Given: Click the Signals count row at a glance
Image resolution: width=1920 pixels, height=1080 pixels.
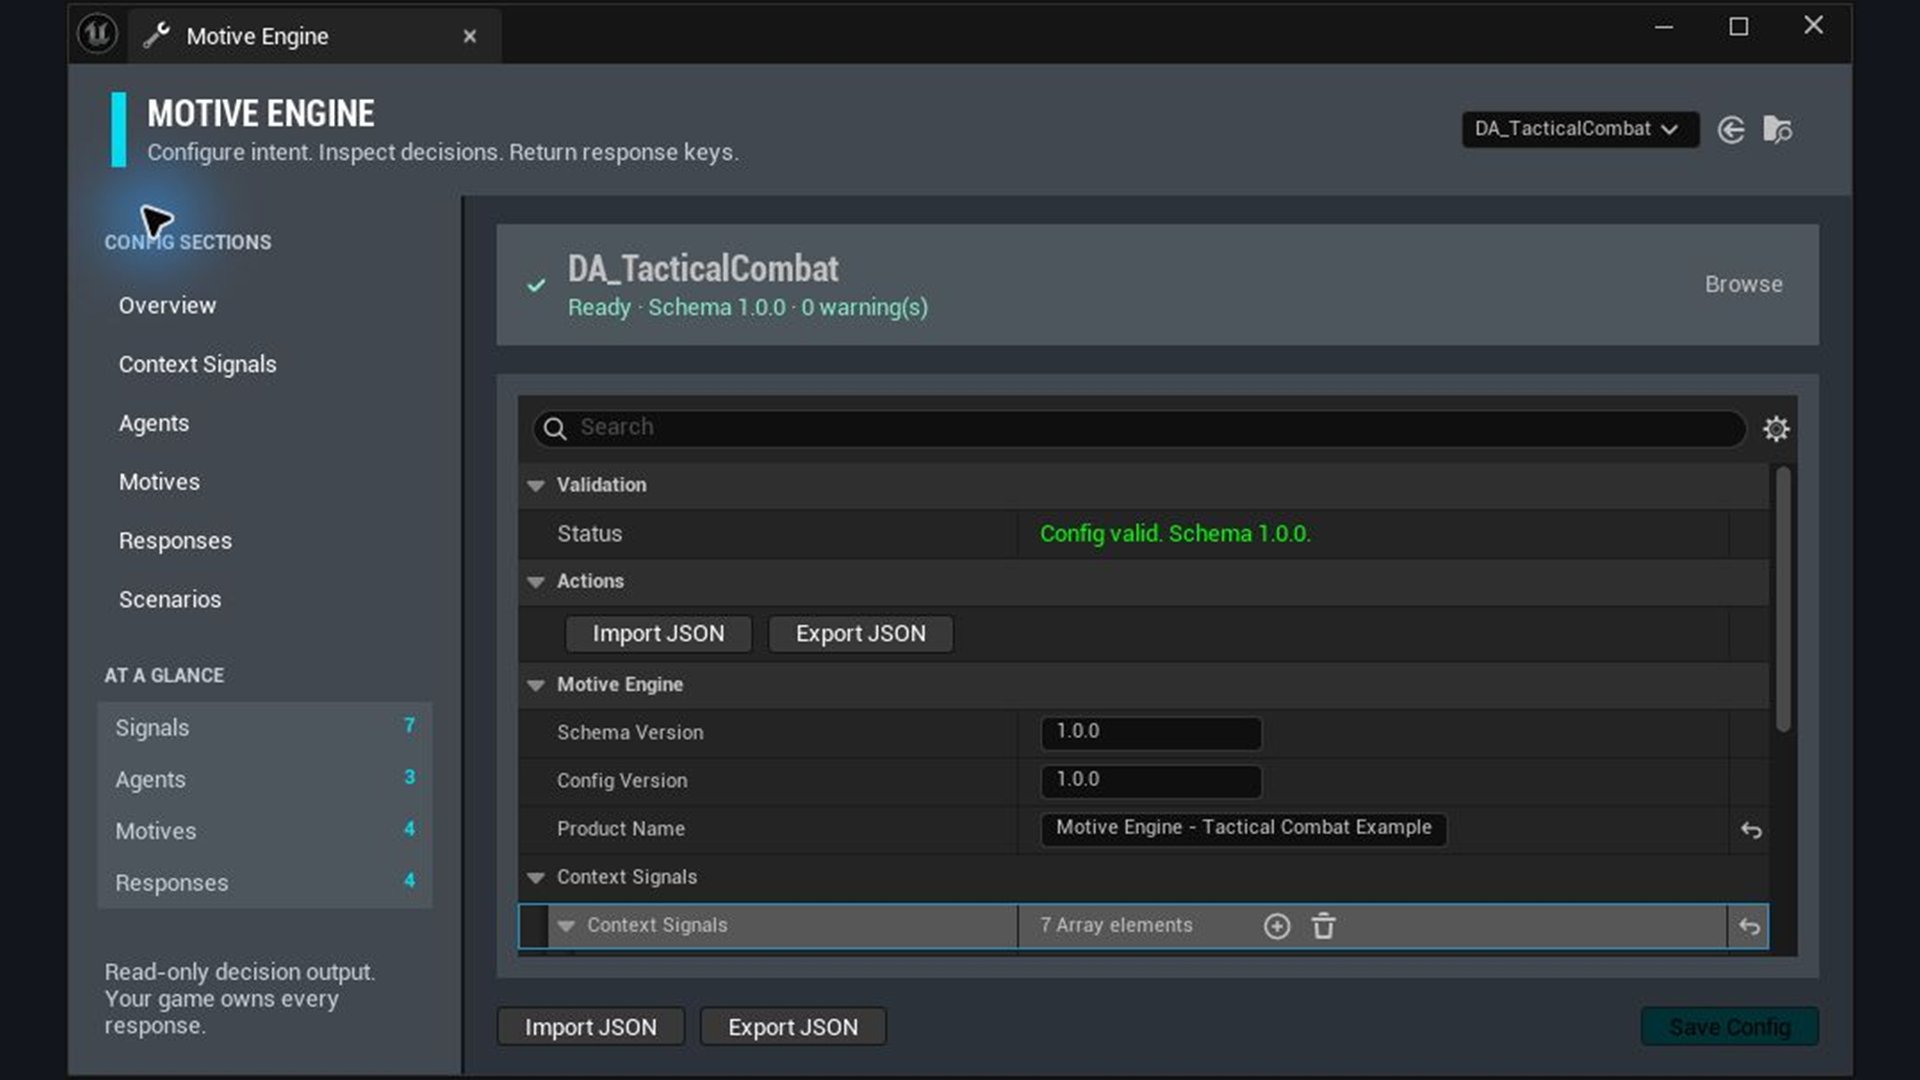Looking at the screenshot, I should point(265,727).
